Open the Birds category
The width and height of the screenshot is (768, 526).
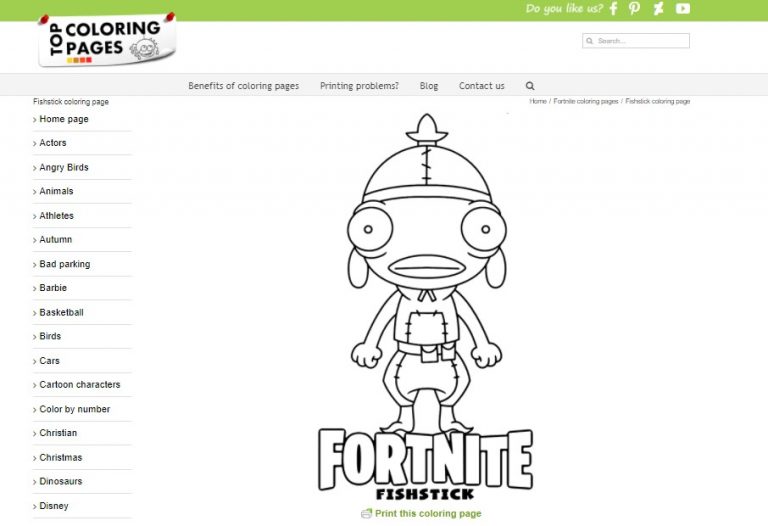[50, 336]
